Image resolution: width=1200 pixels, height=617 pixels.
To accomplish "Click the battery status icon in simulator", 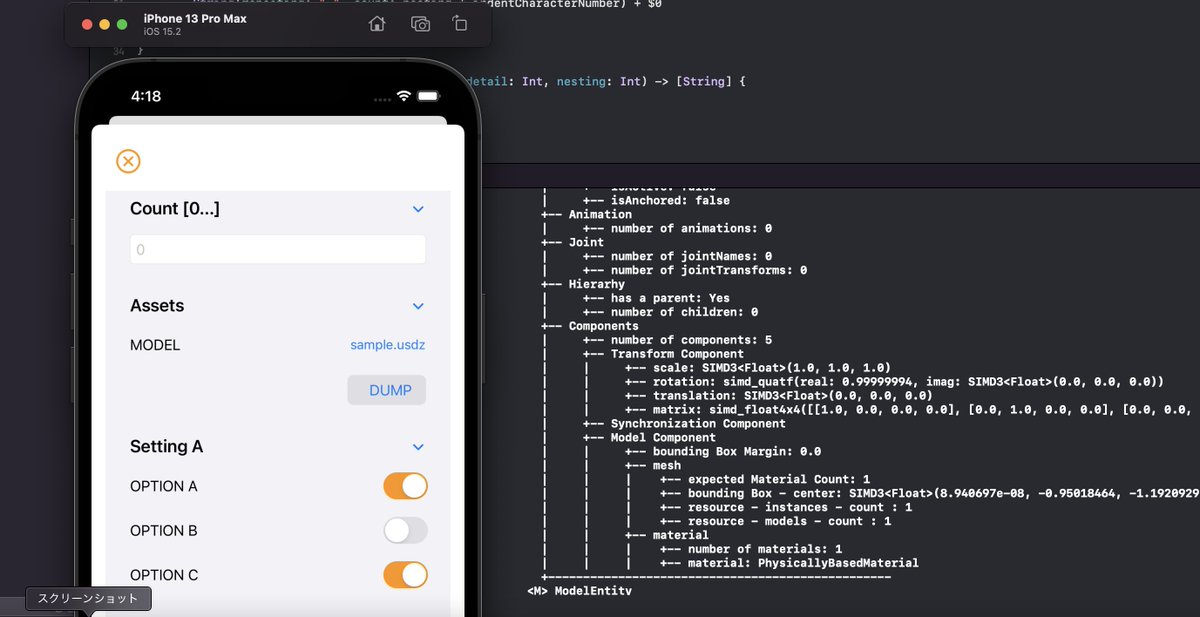I will (430, 96).
